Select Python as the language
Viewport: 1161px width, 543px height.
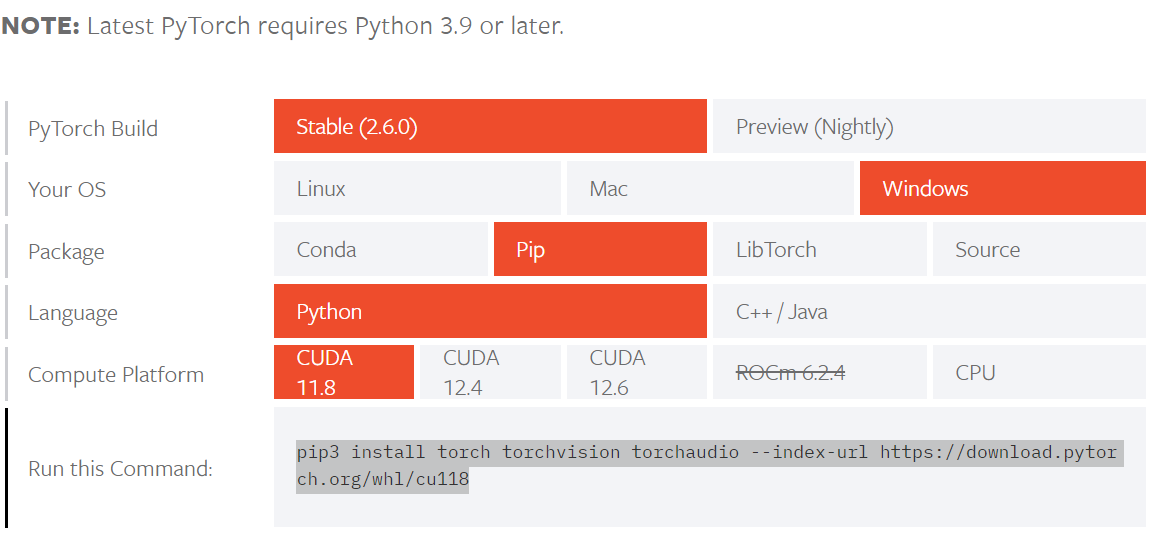[490, 312]
